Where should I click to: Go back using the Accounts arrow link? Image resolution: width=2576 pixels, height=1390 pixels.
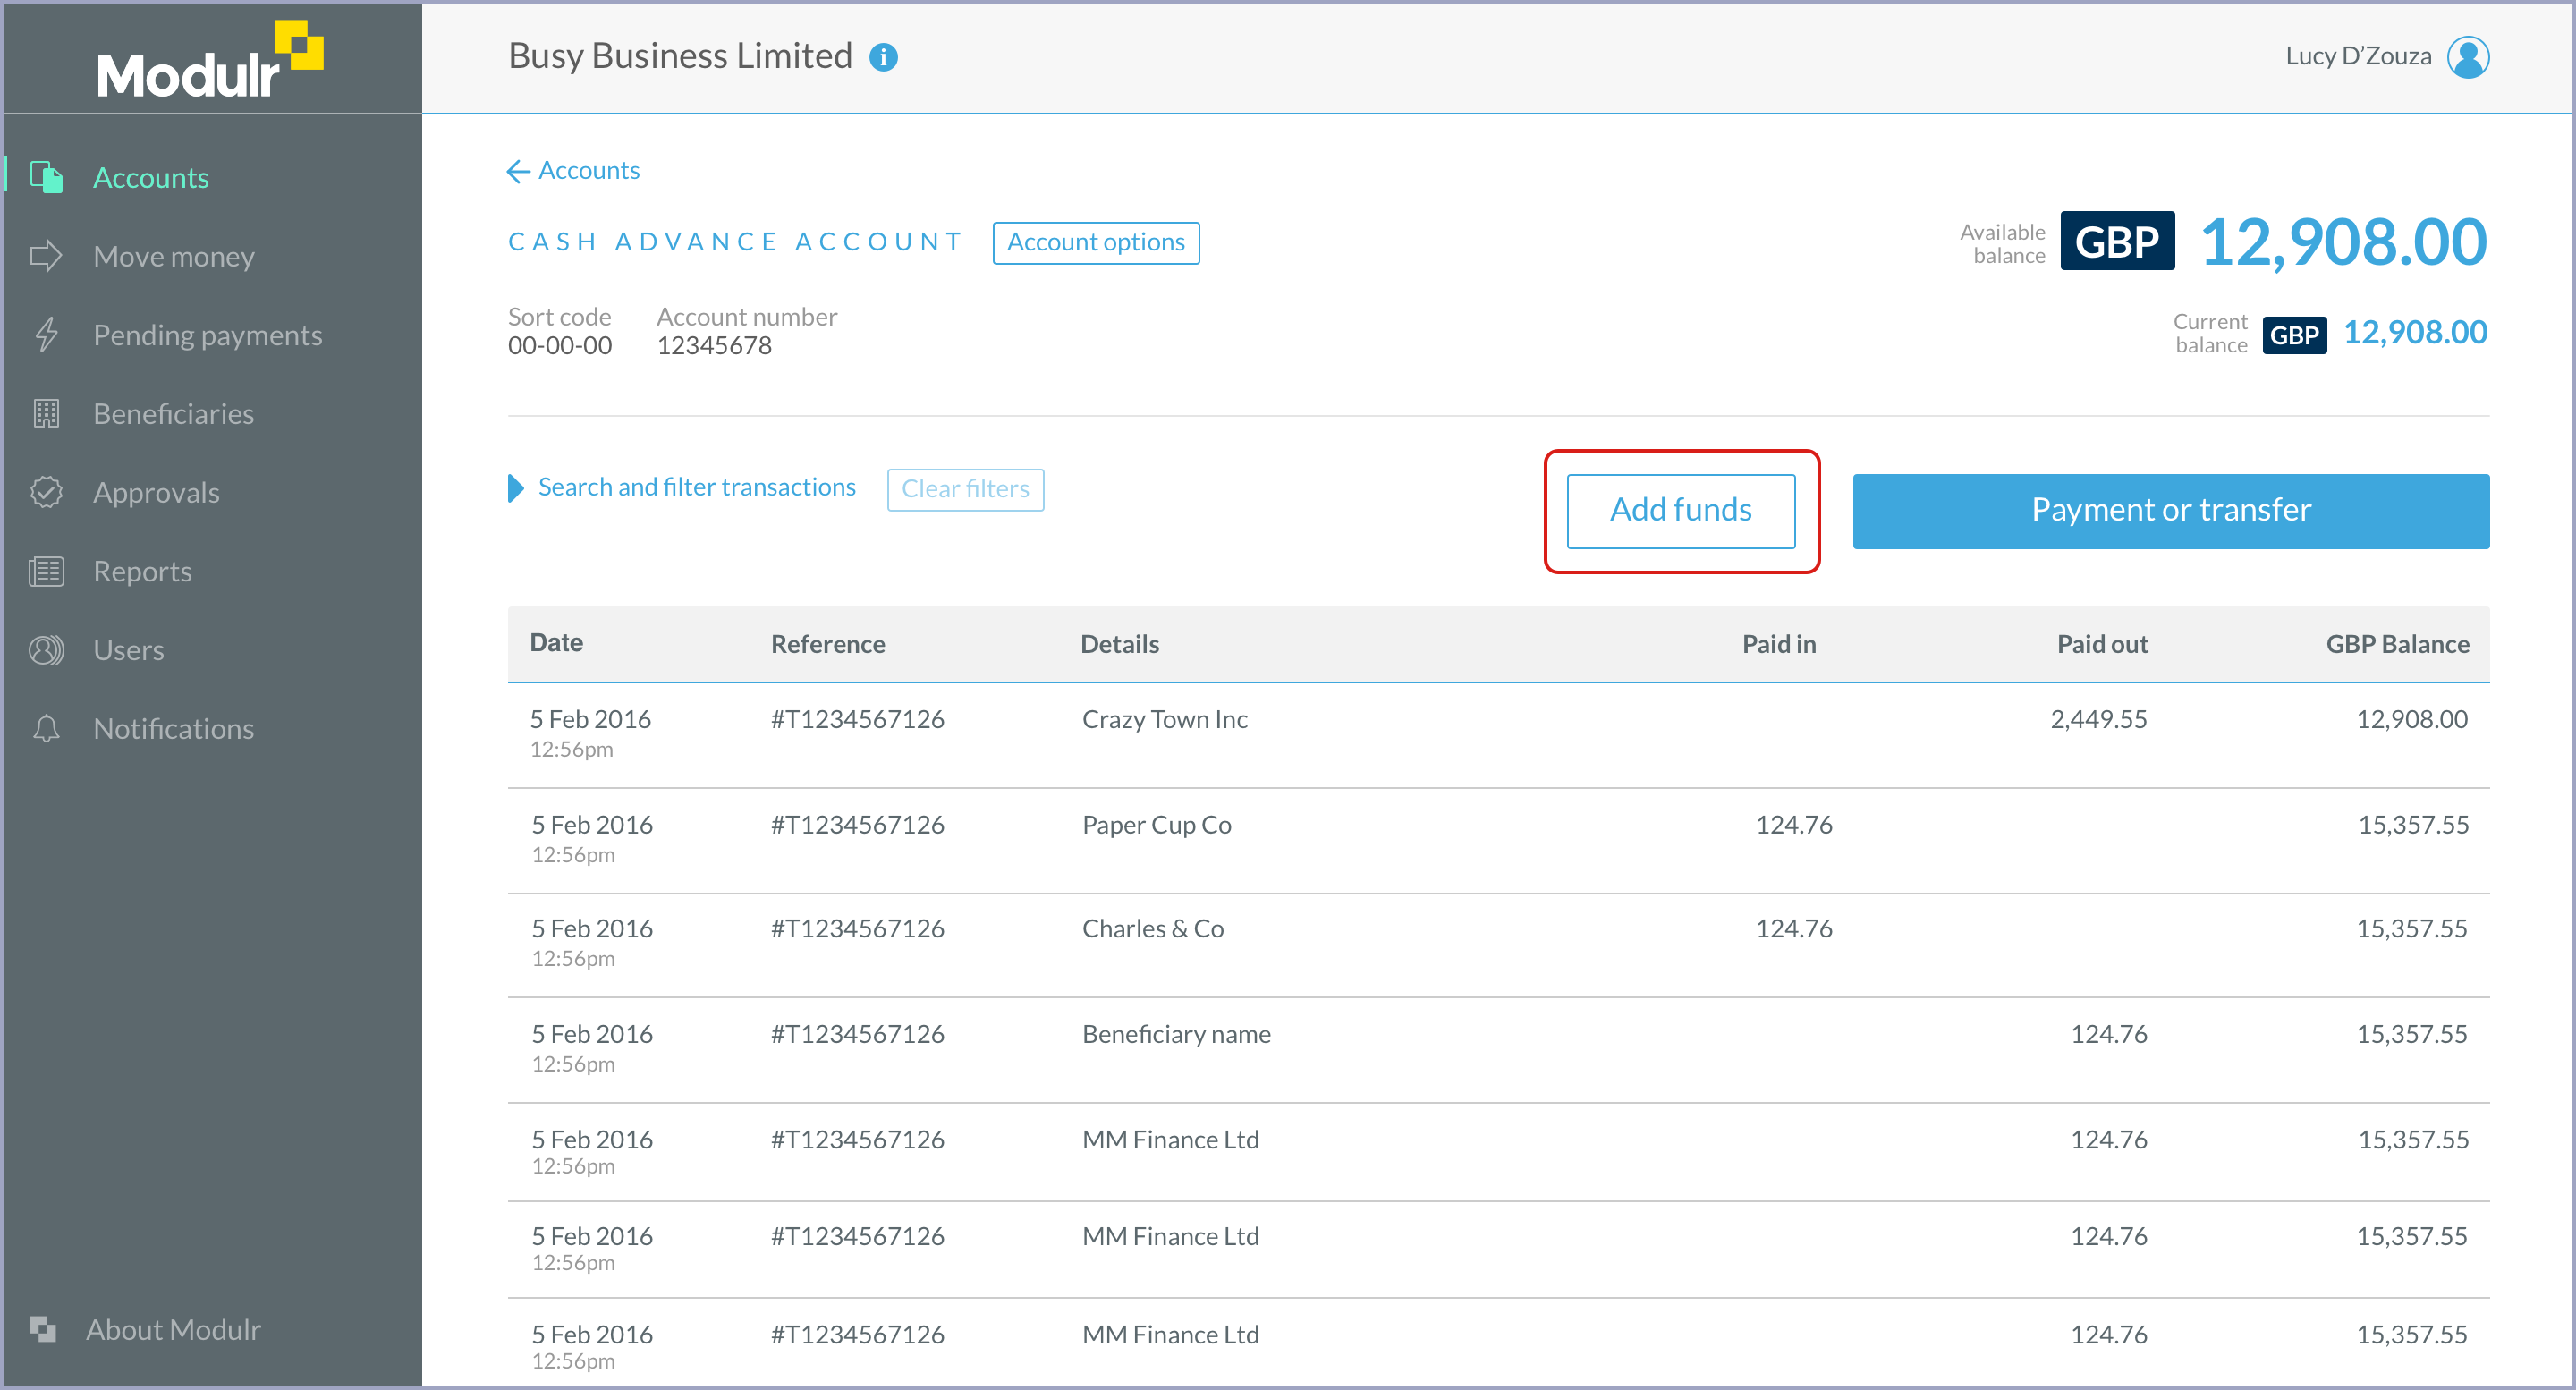pyautogui.click(x=574, y=171)
